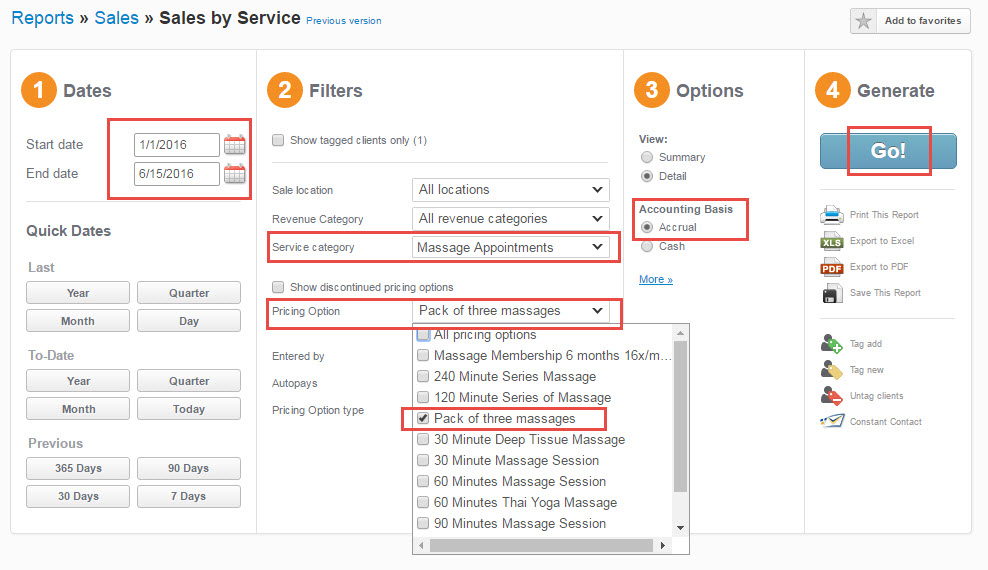Open the Service category dropdown
This screenshot has width=988, height=570.
(x=510, y=248)
